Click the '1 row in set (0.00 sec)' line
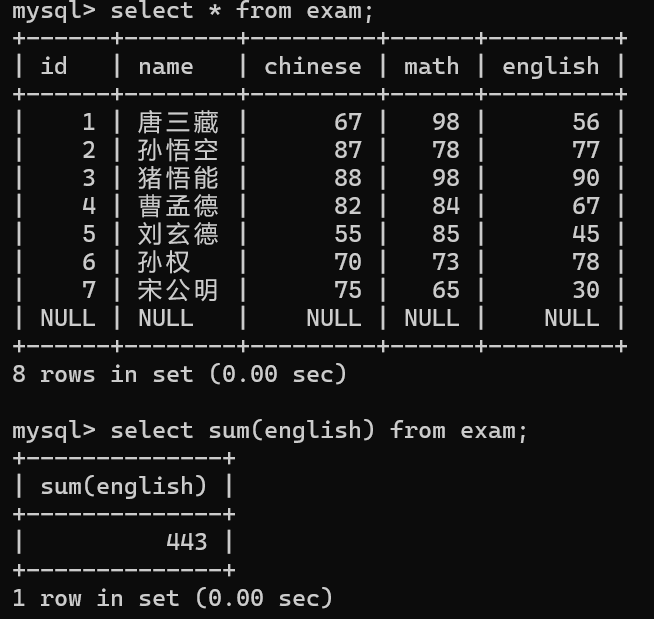This screenshot has width=654, height=619. pyautogui.click(x=172, y=598)
